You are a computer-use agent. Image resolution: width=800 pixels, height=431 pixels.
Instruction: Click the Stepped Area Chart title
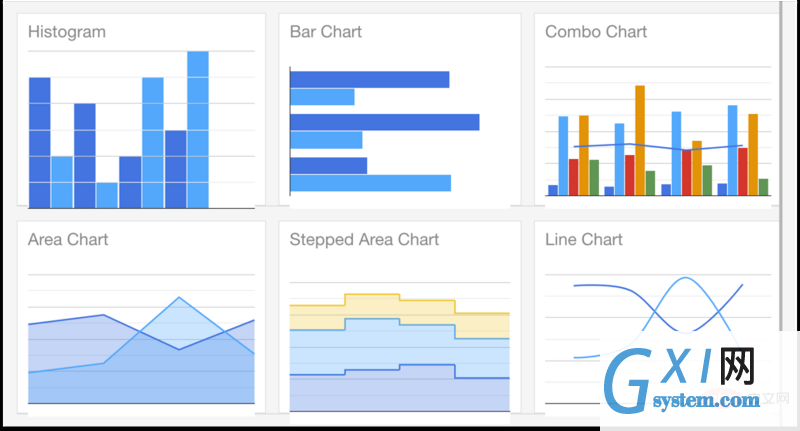tap(364, 240)
